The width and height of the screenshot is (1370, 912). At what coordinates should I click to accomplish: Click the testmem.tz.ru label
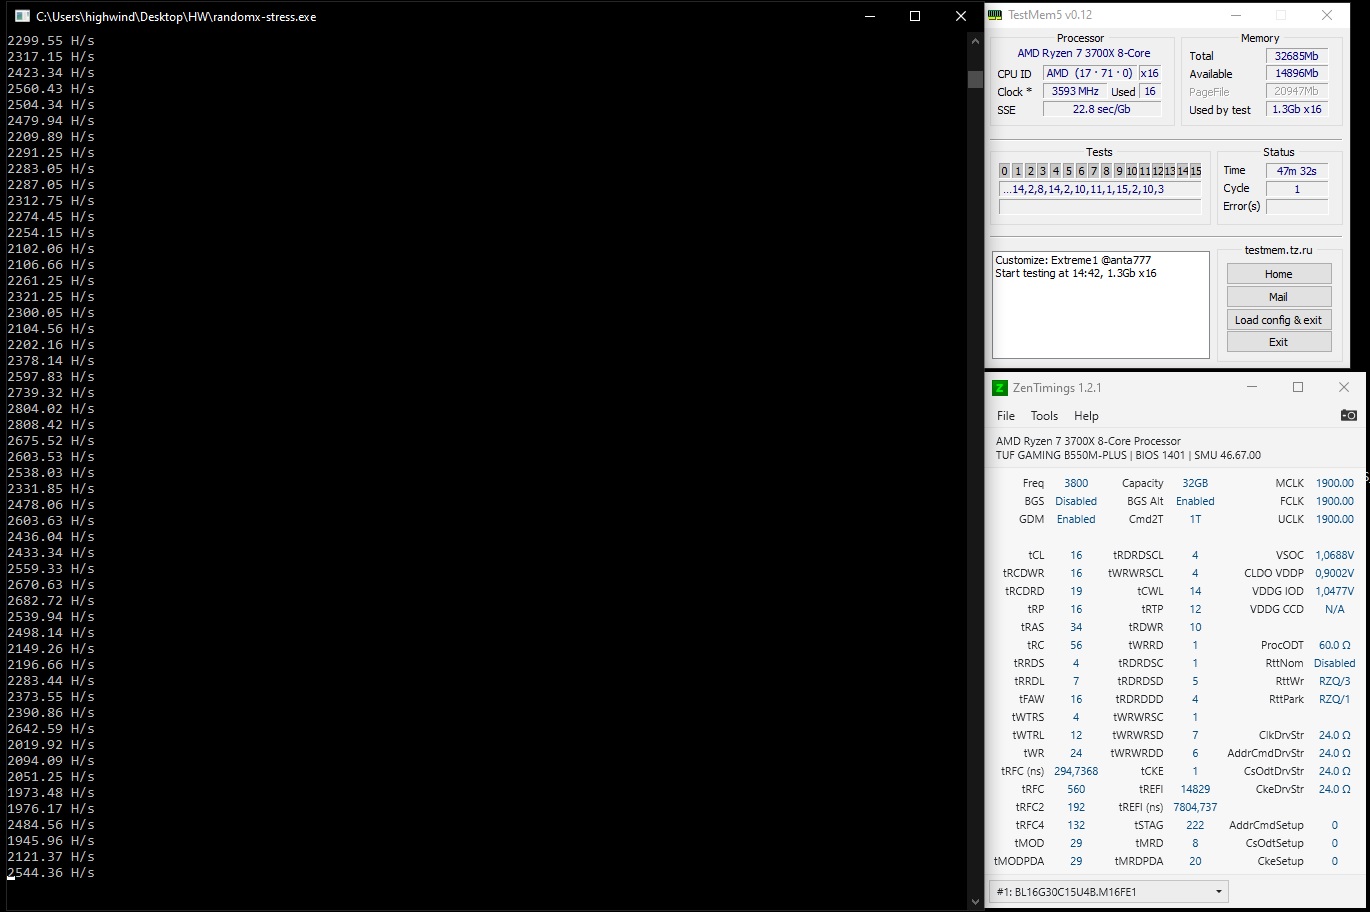pyautogui.click(x=1279, y=250)
